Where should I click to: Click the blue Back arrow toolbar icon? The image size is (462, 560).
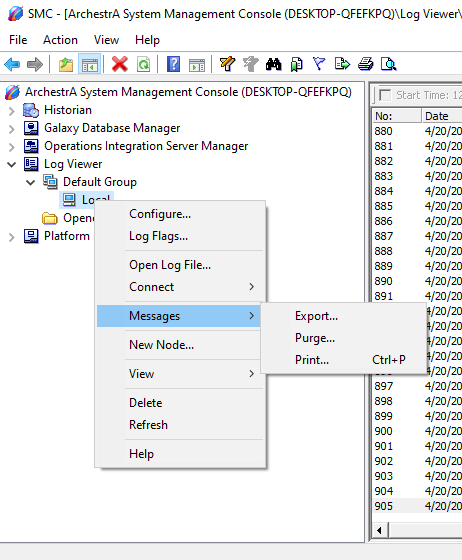(12, 65)
